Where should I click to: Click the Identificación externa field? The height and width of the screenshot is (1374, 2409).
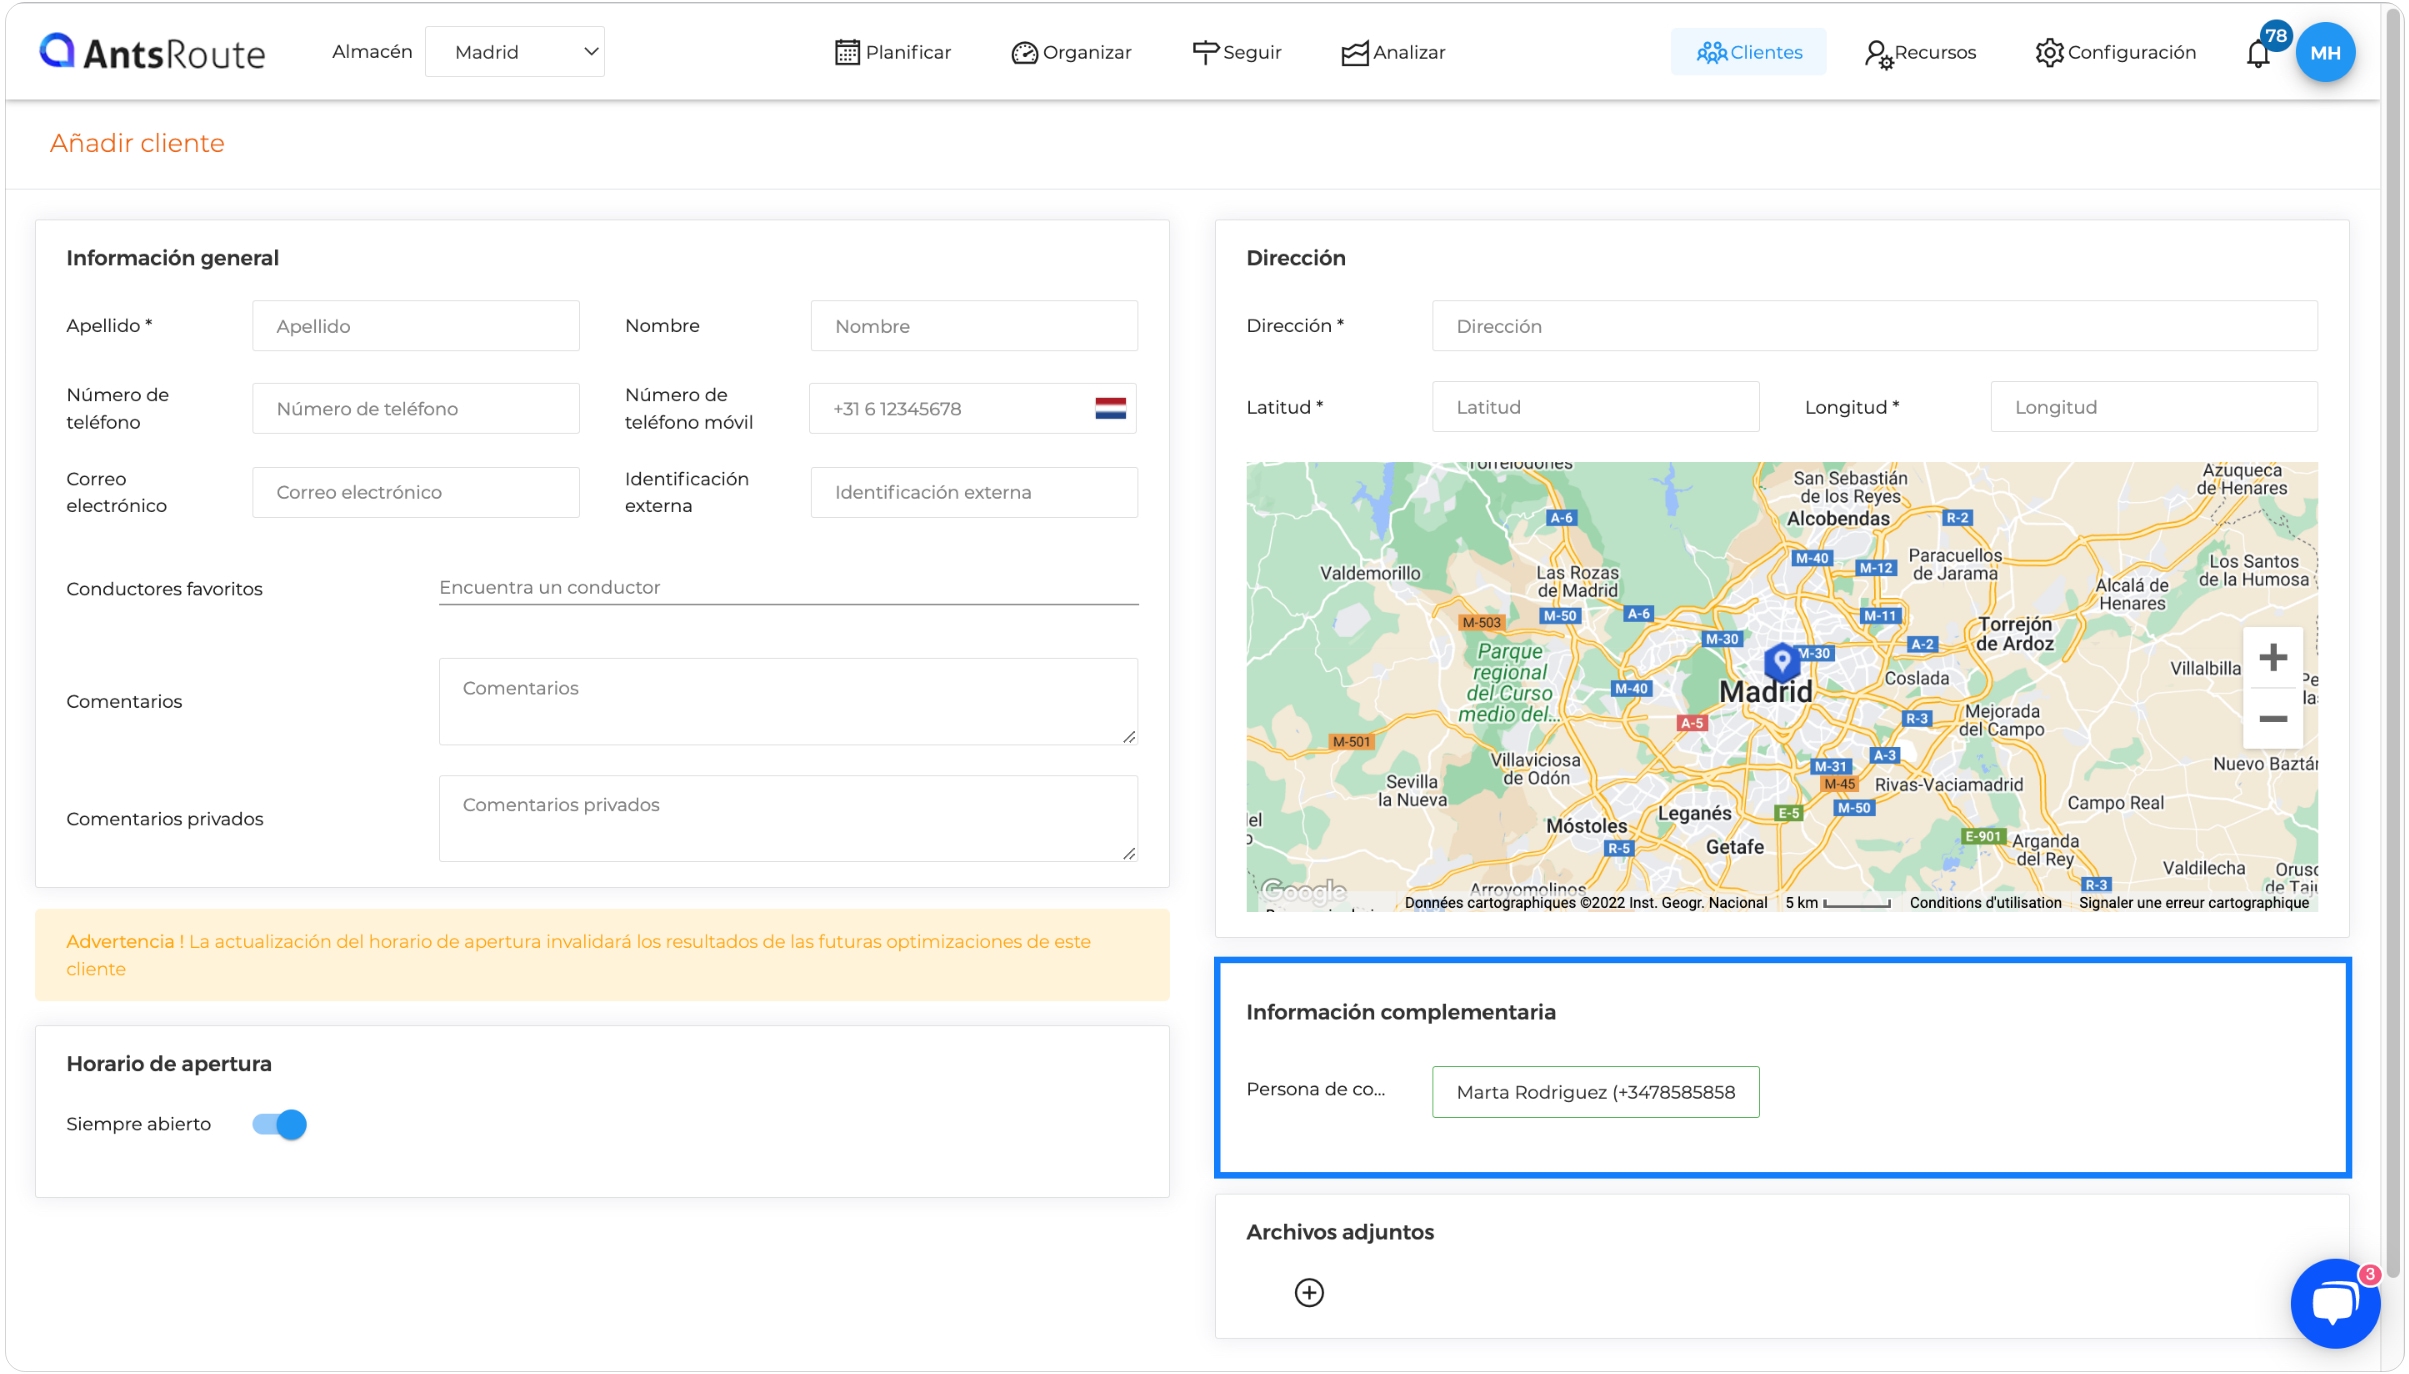point(974,492)
